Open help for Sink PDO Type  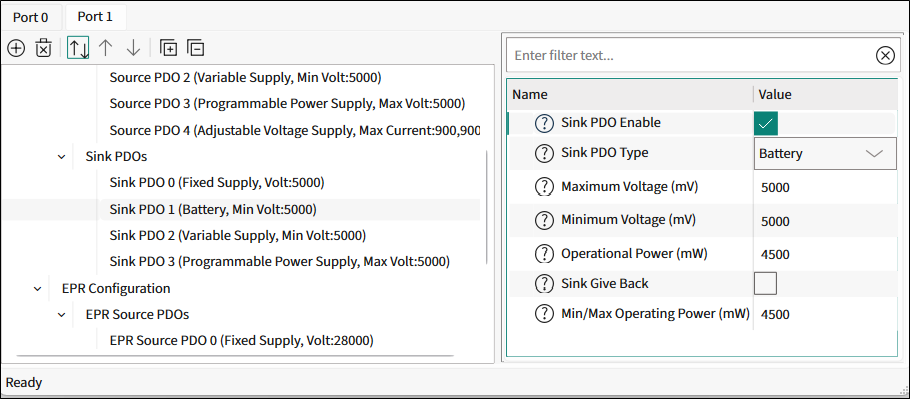point(544,153)
